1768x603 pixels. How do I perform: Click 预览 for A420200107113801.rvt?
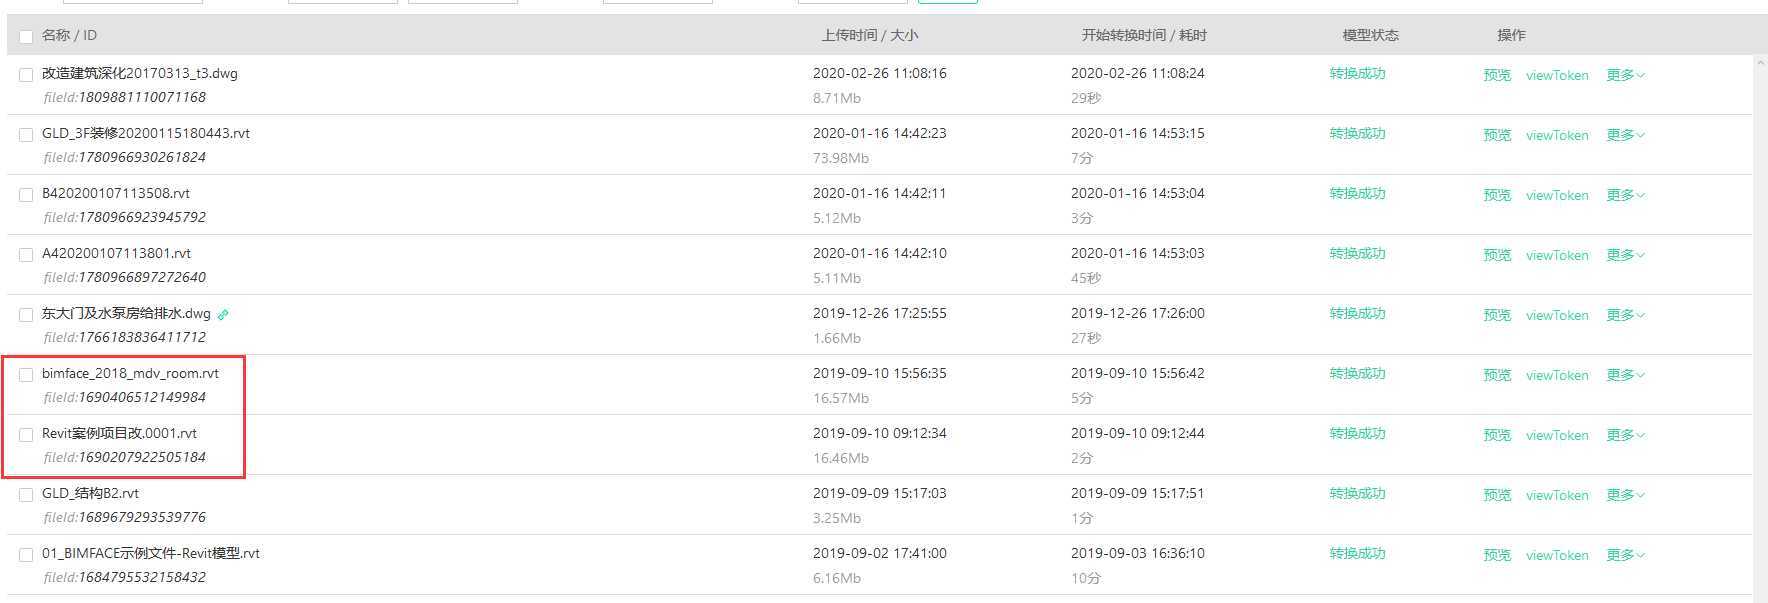coord(1497,255)
